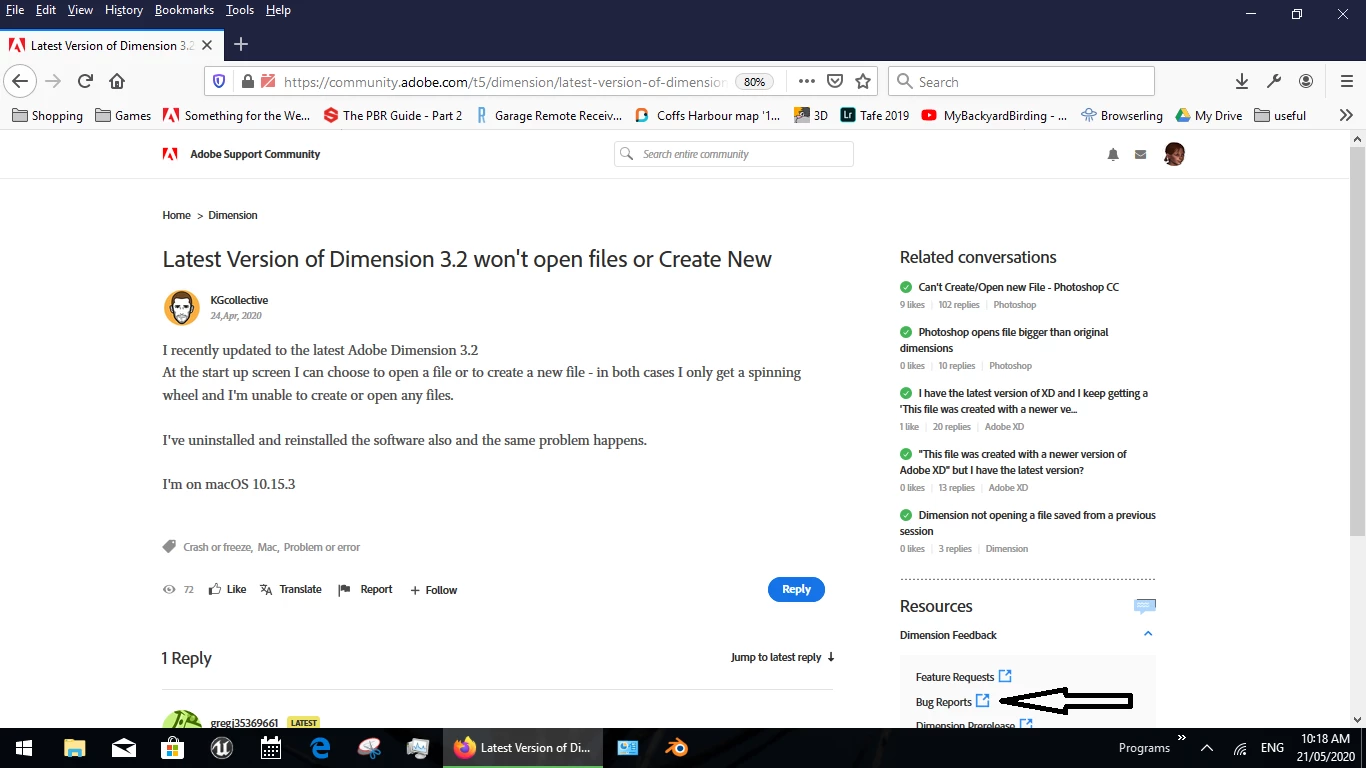Click the tracking protection shield icon

click(x=219, y=82)
